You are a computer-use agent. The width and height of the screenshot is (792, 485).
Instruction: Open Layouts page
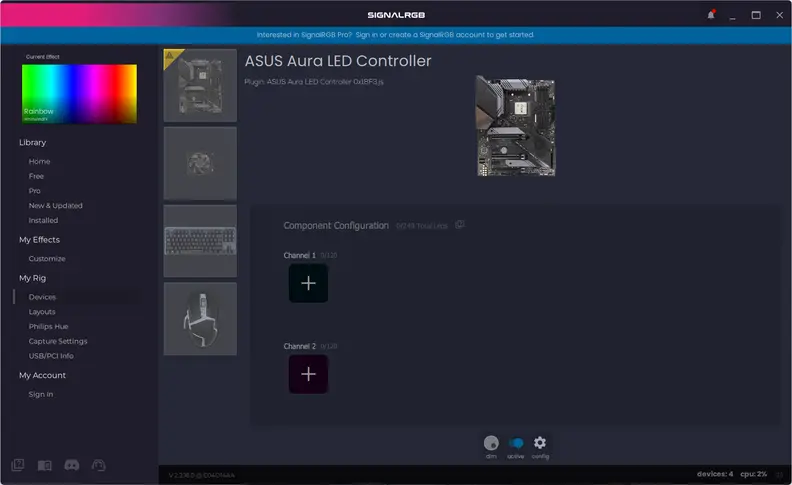[42, 312]
